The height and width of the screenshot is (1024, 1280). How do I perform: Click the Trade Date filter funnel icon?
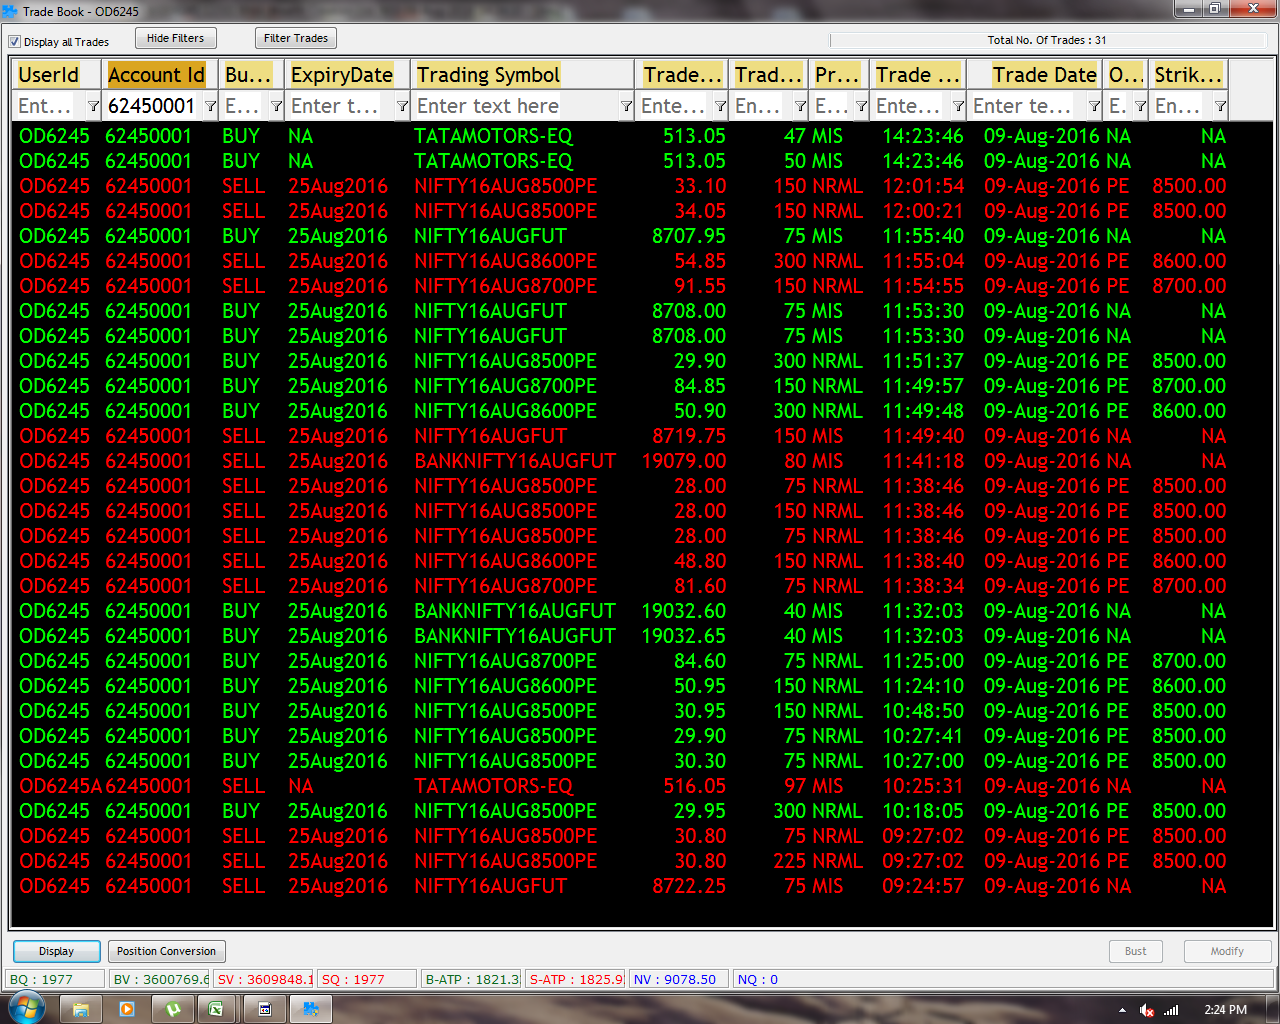click(x=1094, y=106)
